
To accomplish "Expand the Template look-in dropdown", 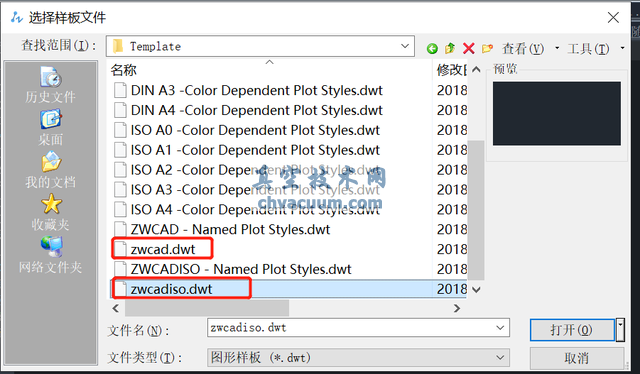I will tap(405, 46).
